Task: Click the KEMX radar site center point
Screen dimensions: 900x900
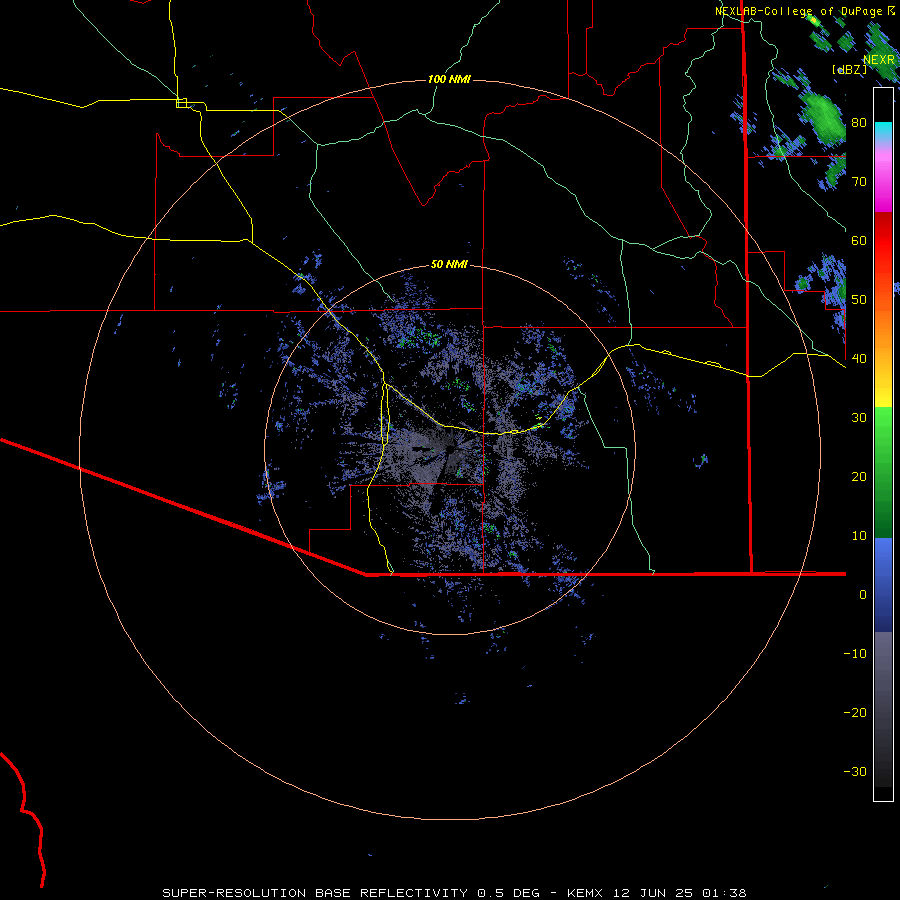Action: [450, 448]
